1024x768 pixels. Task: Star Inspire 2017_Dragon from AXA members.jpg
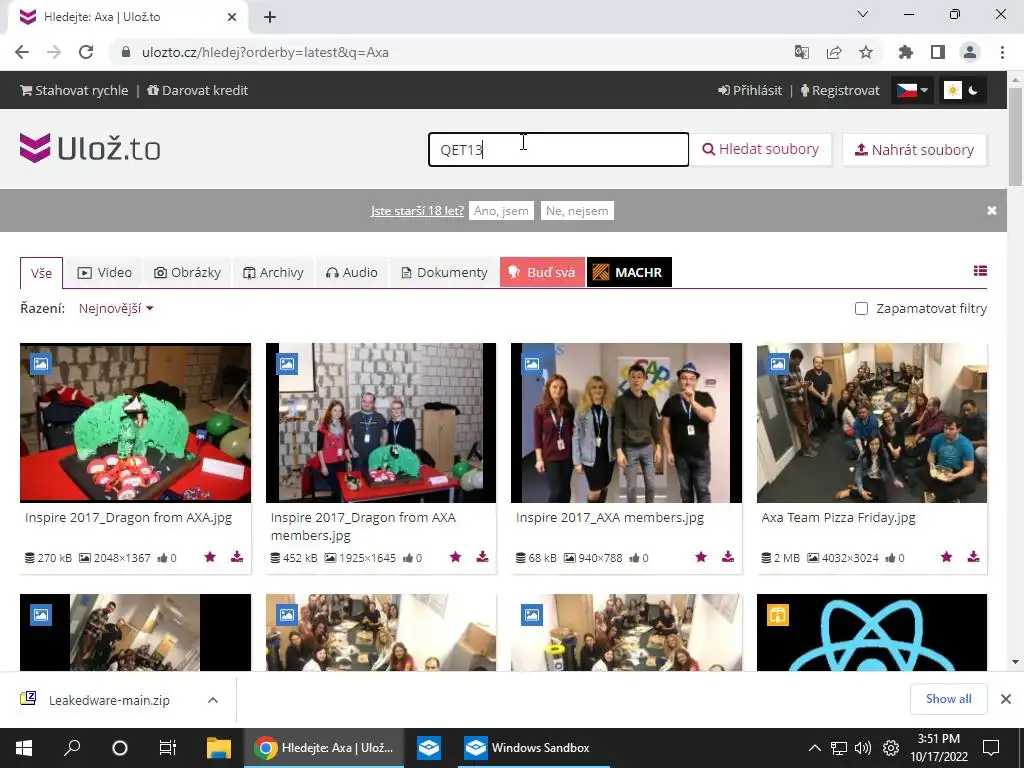tap(455, 557)
